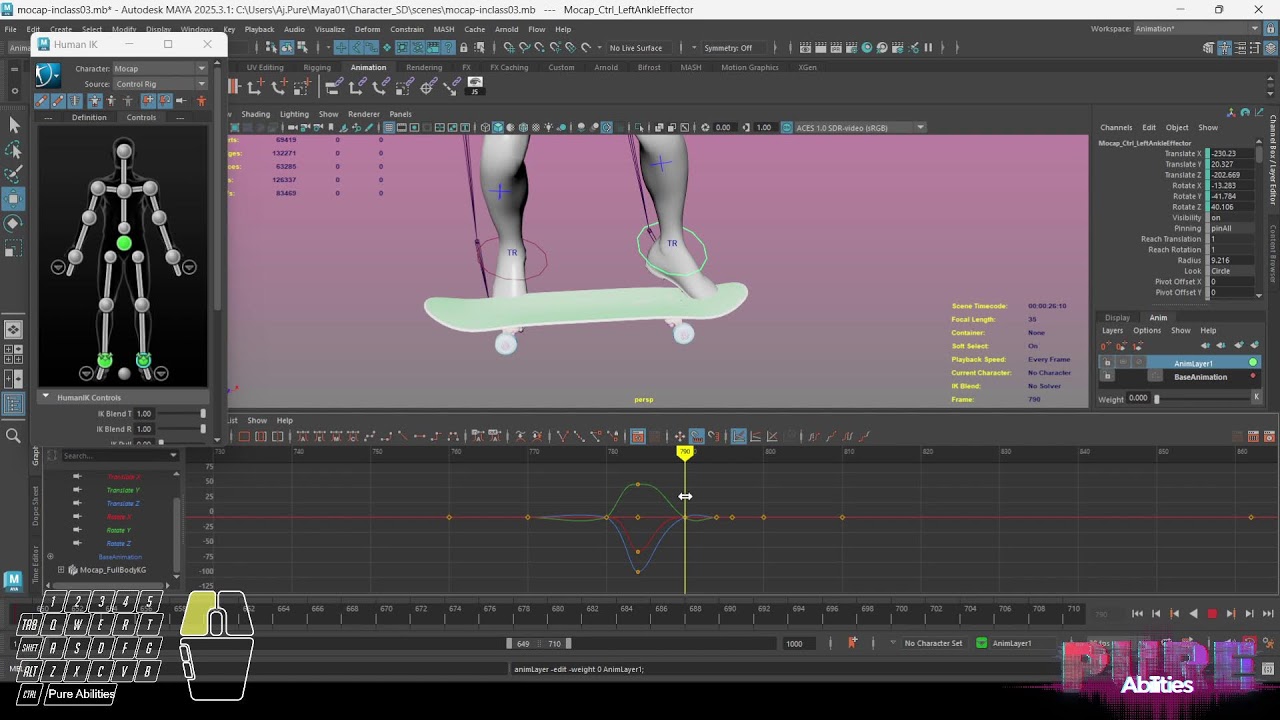Click the orange full body icon in HumanIK

(x=202, y=100)
